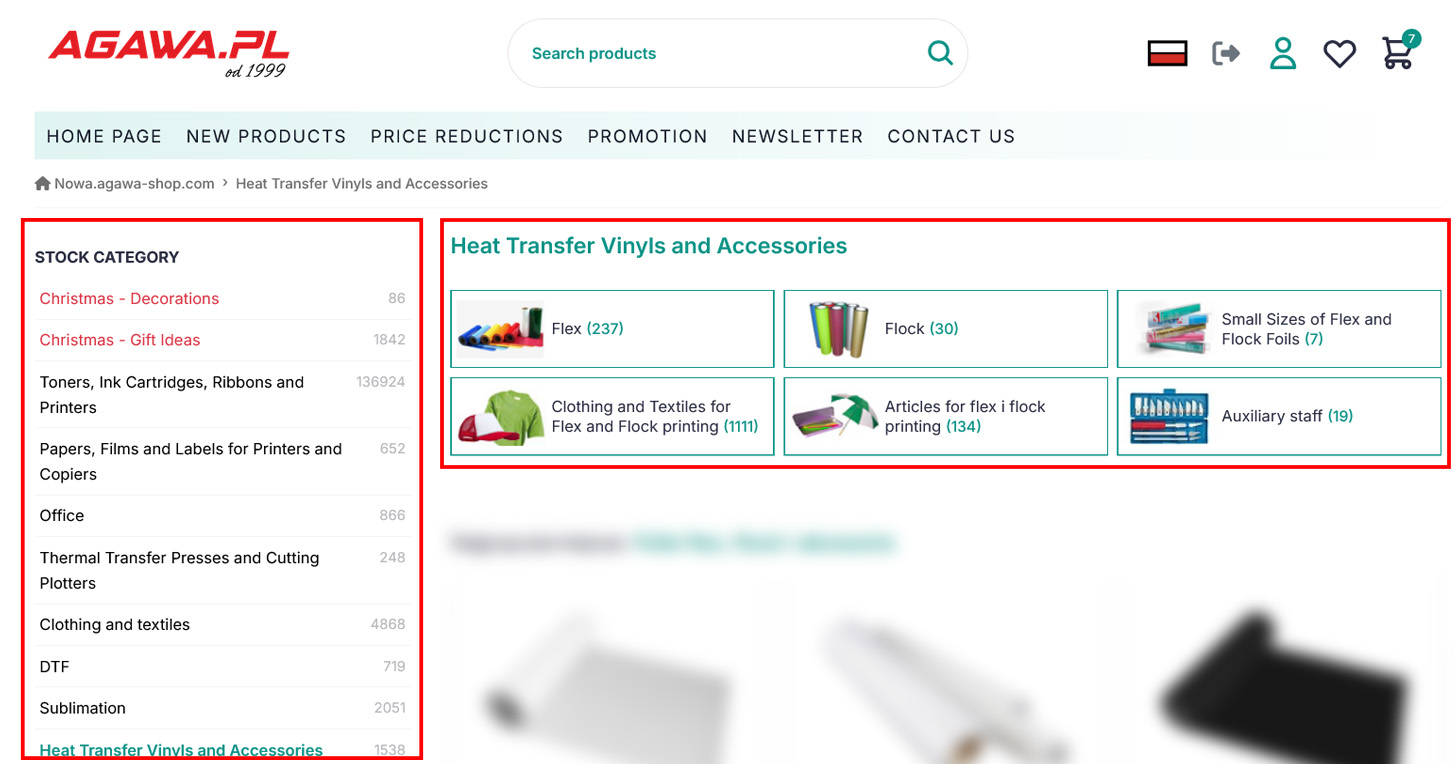Click the AGAWA.PL logo

(168, 52)
